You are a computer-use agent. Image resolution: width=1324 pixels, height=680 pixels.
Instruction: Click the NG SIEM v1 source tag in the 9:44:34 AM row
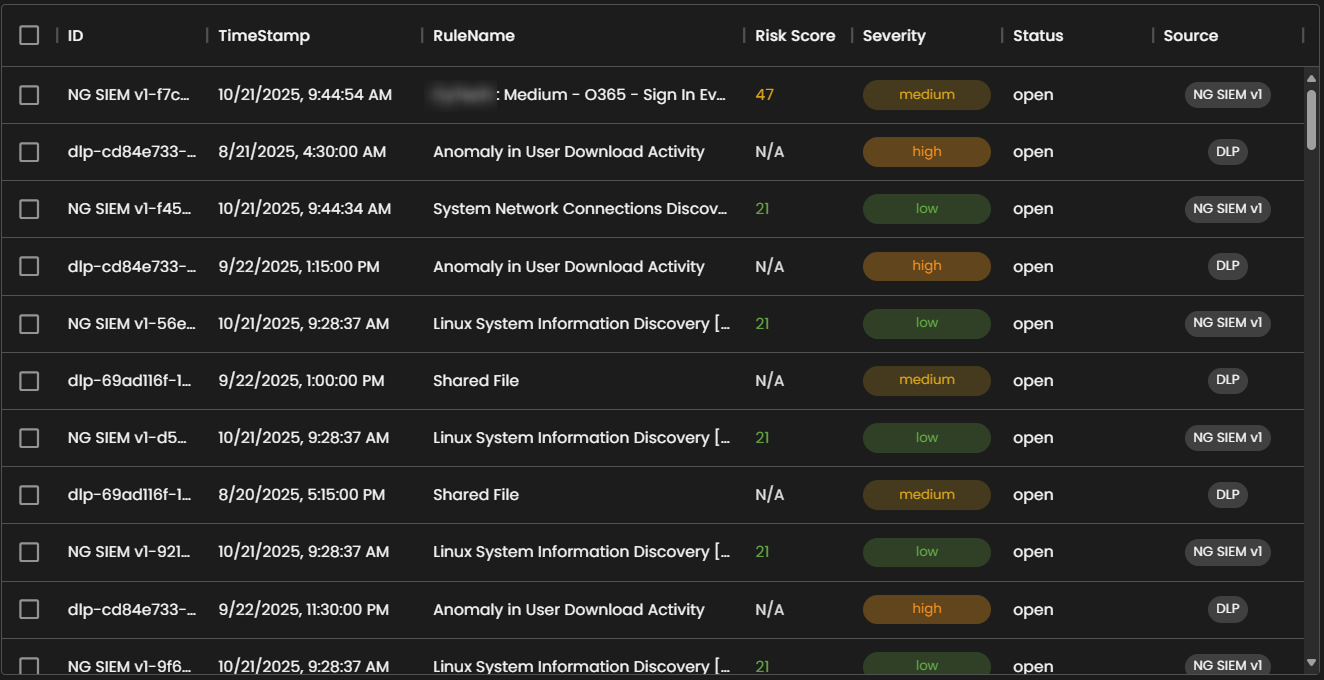1227,209
